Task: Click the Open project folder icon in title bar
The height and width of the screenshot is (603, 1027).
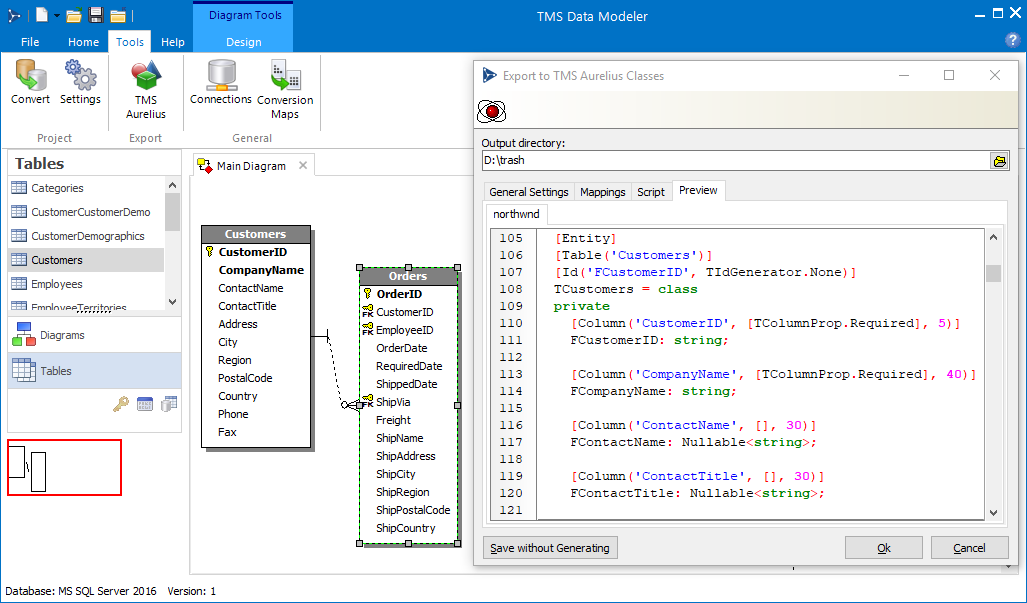Action: 76,15
